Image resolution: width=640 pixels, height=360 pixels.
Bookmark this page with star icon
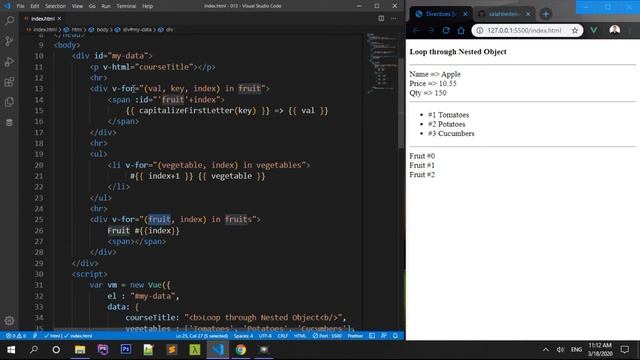pos(575,30)
